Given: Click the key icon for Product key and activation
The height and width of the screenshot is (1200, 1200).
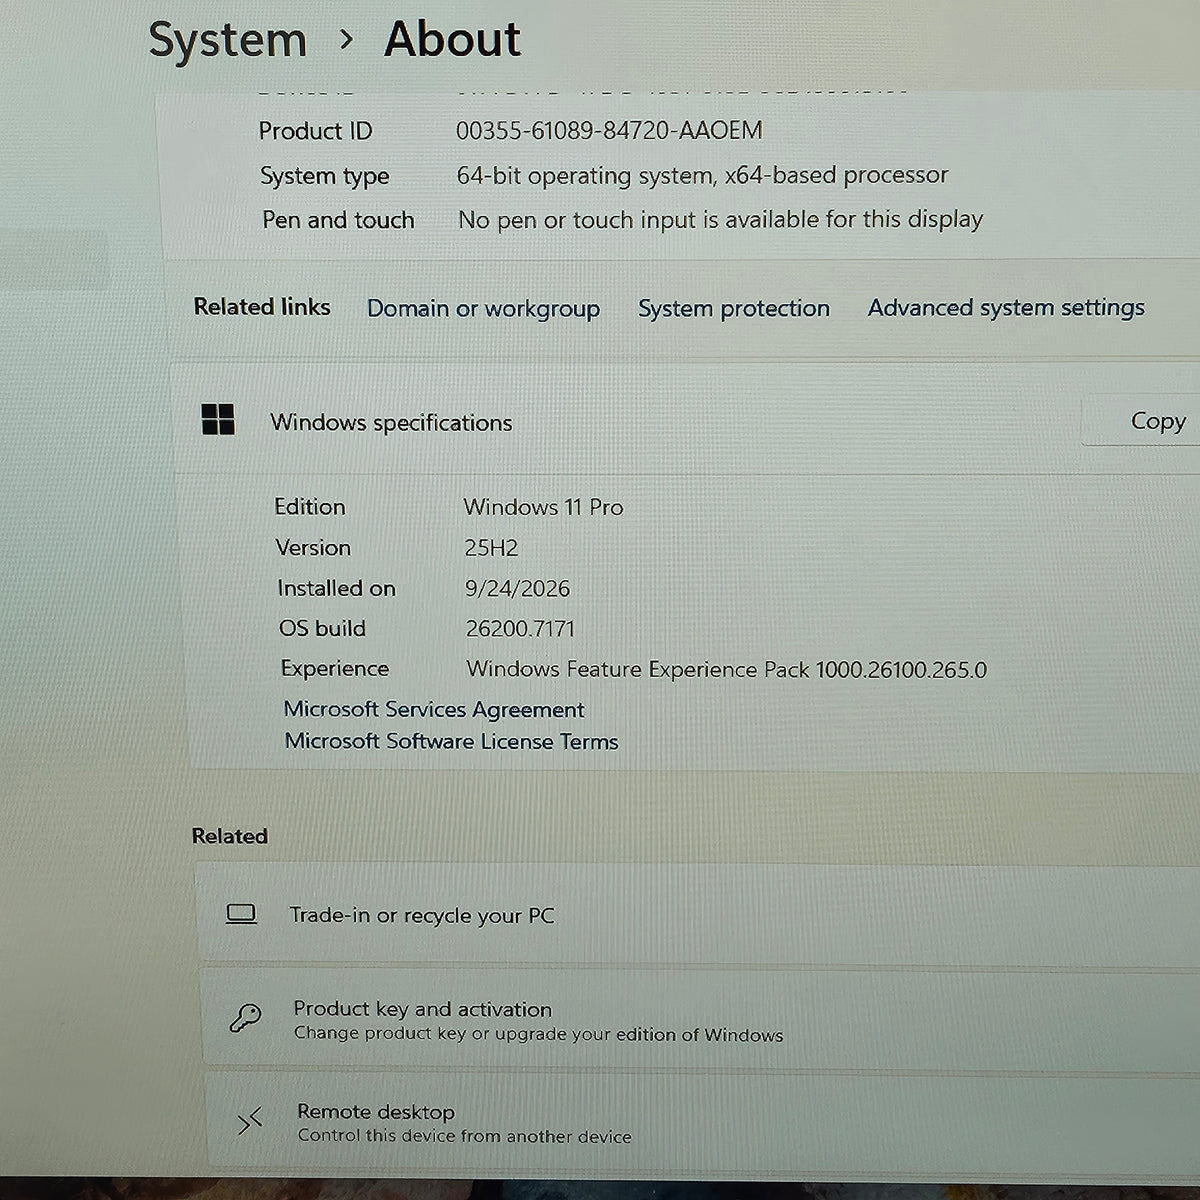Looking at the screenshot, I should pos(245,1018).
